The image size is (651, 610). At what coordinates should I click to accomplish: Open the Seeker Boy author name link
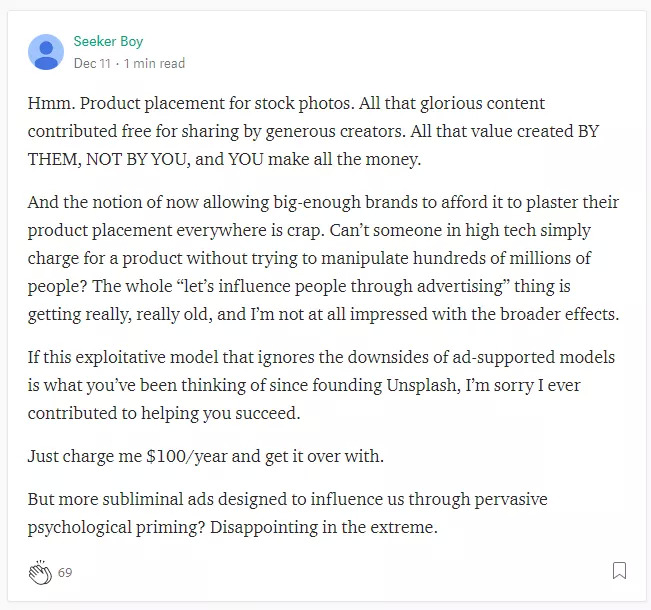108,42
